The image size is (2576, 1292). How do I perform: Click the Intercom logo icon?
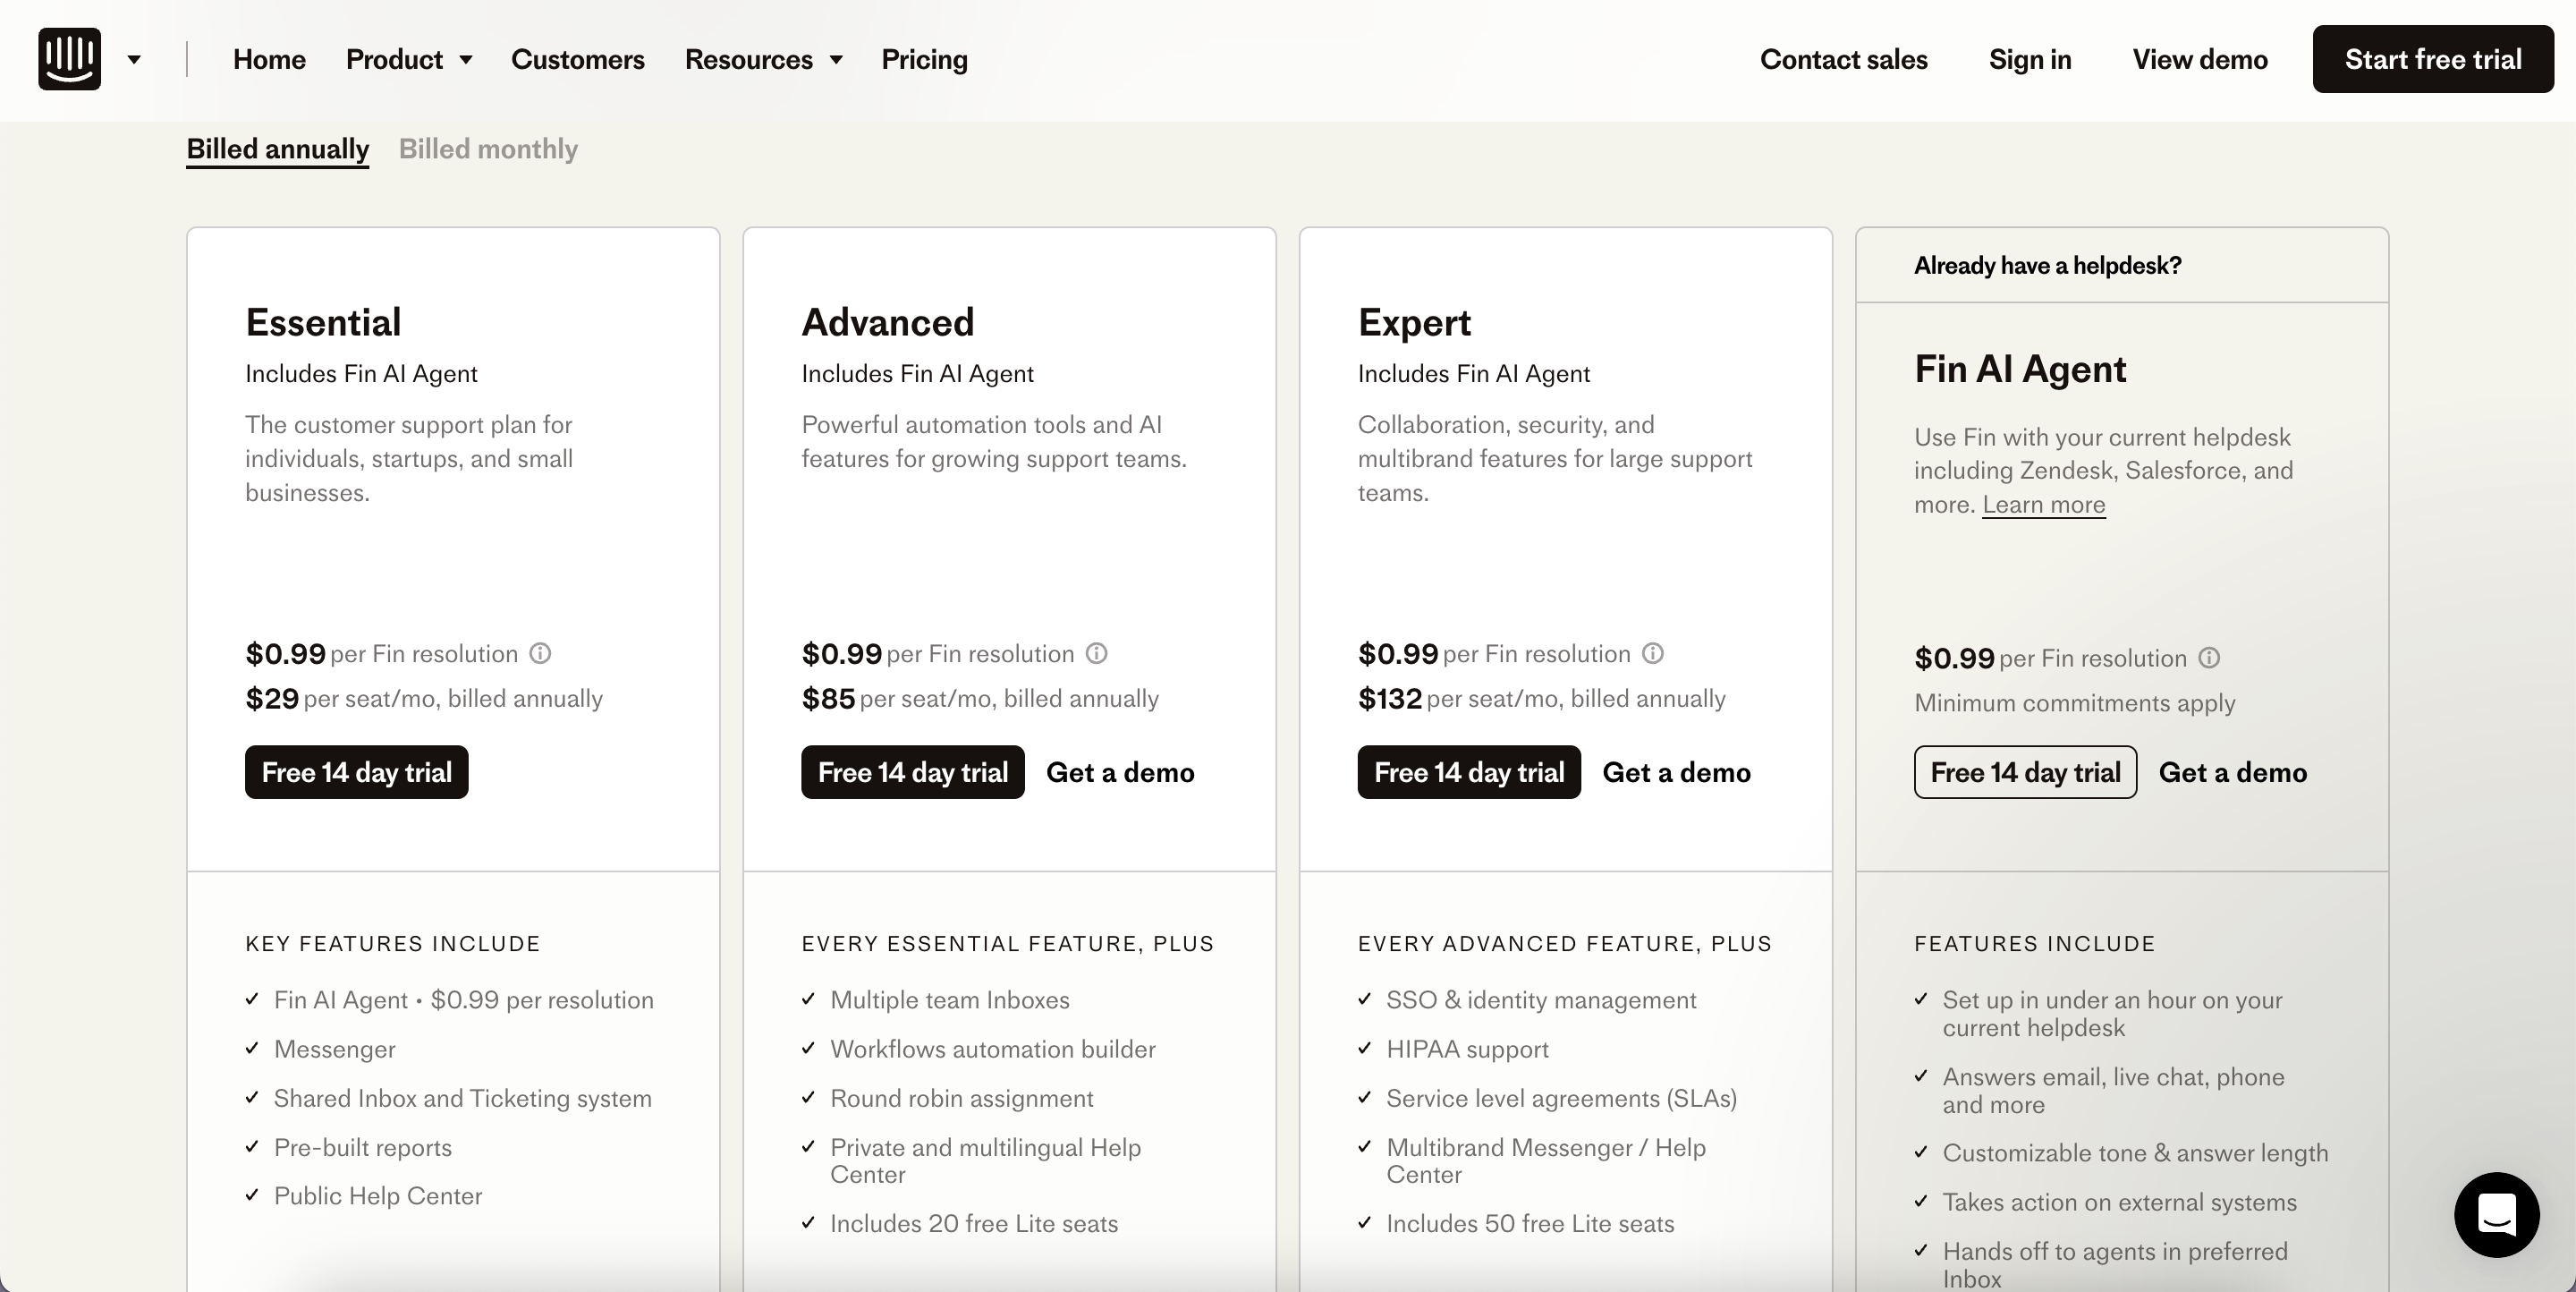69,59
